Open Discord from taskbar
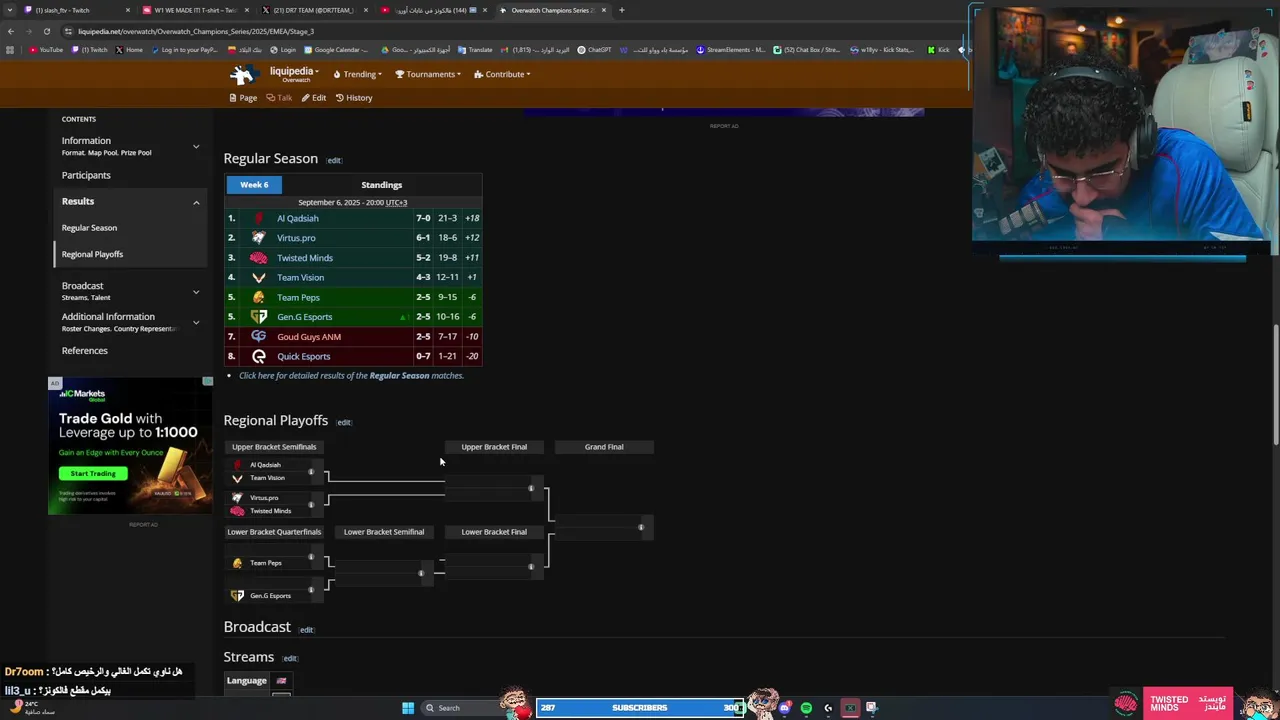The width and height of the screenshot is (1280, 720). pos(784,708)
